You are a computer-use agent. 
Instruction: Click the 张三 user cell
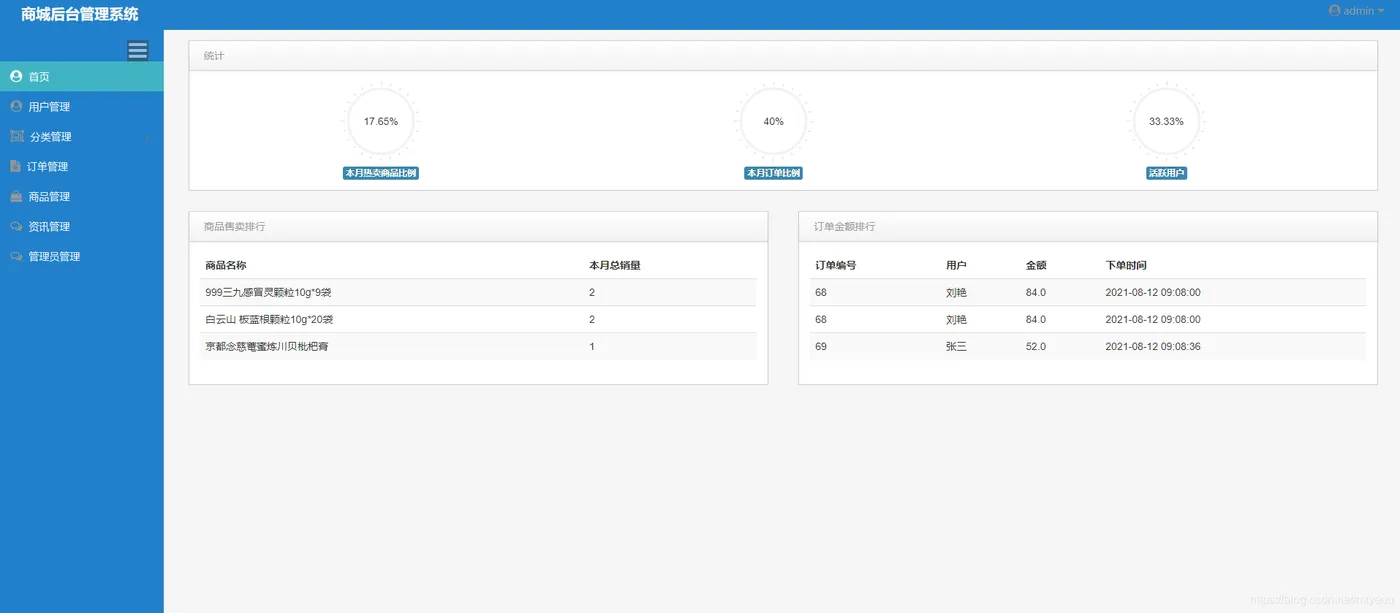pos(957,346)
